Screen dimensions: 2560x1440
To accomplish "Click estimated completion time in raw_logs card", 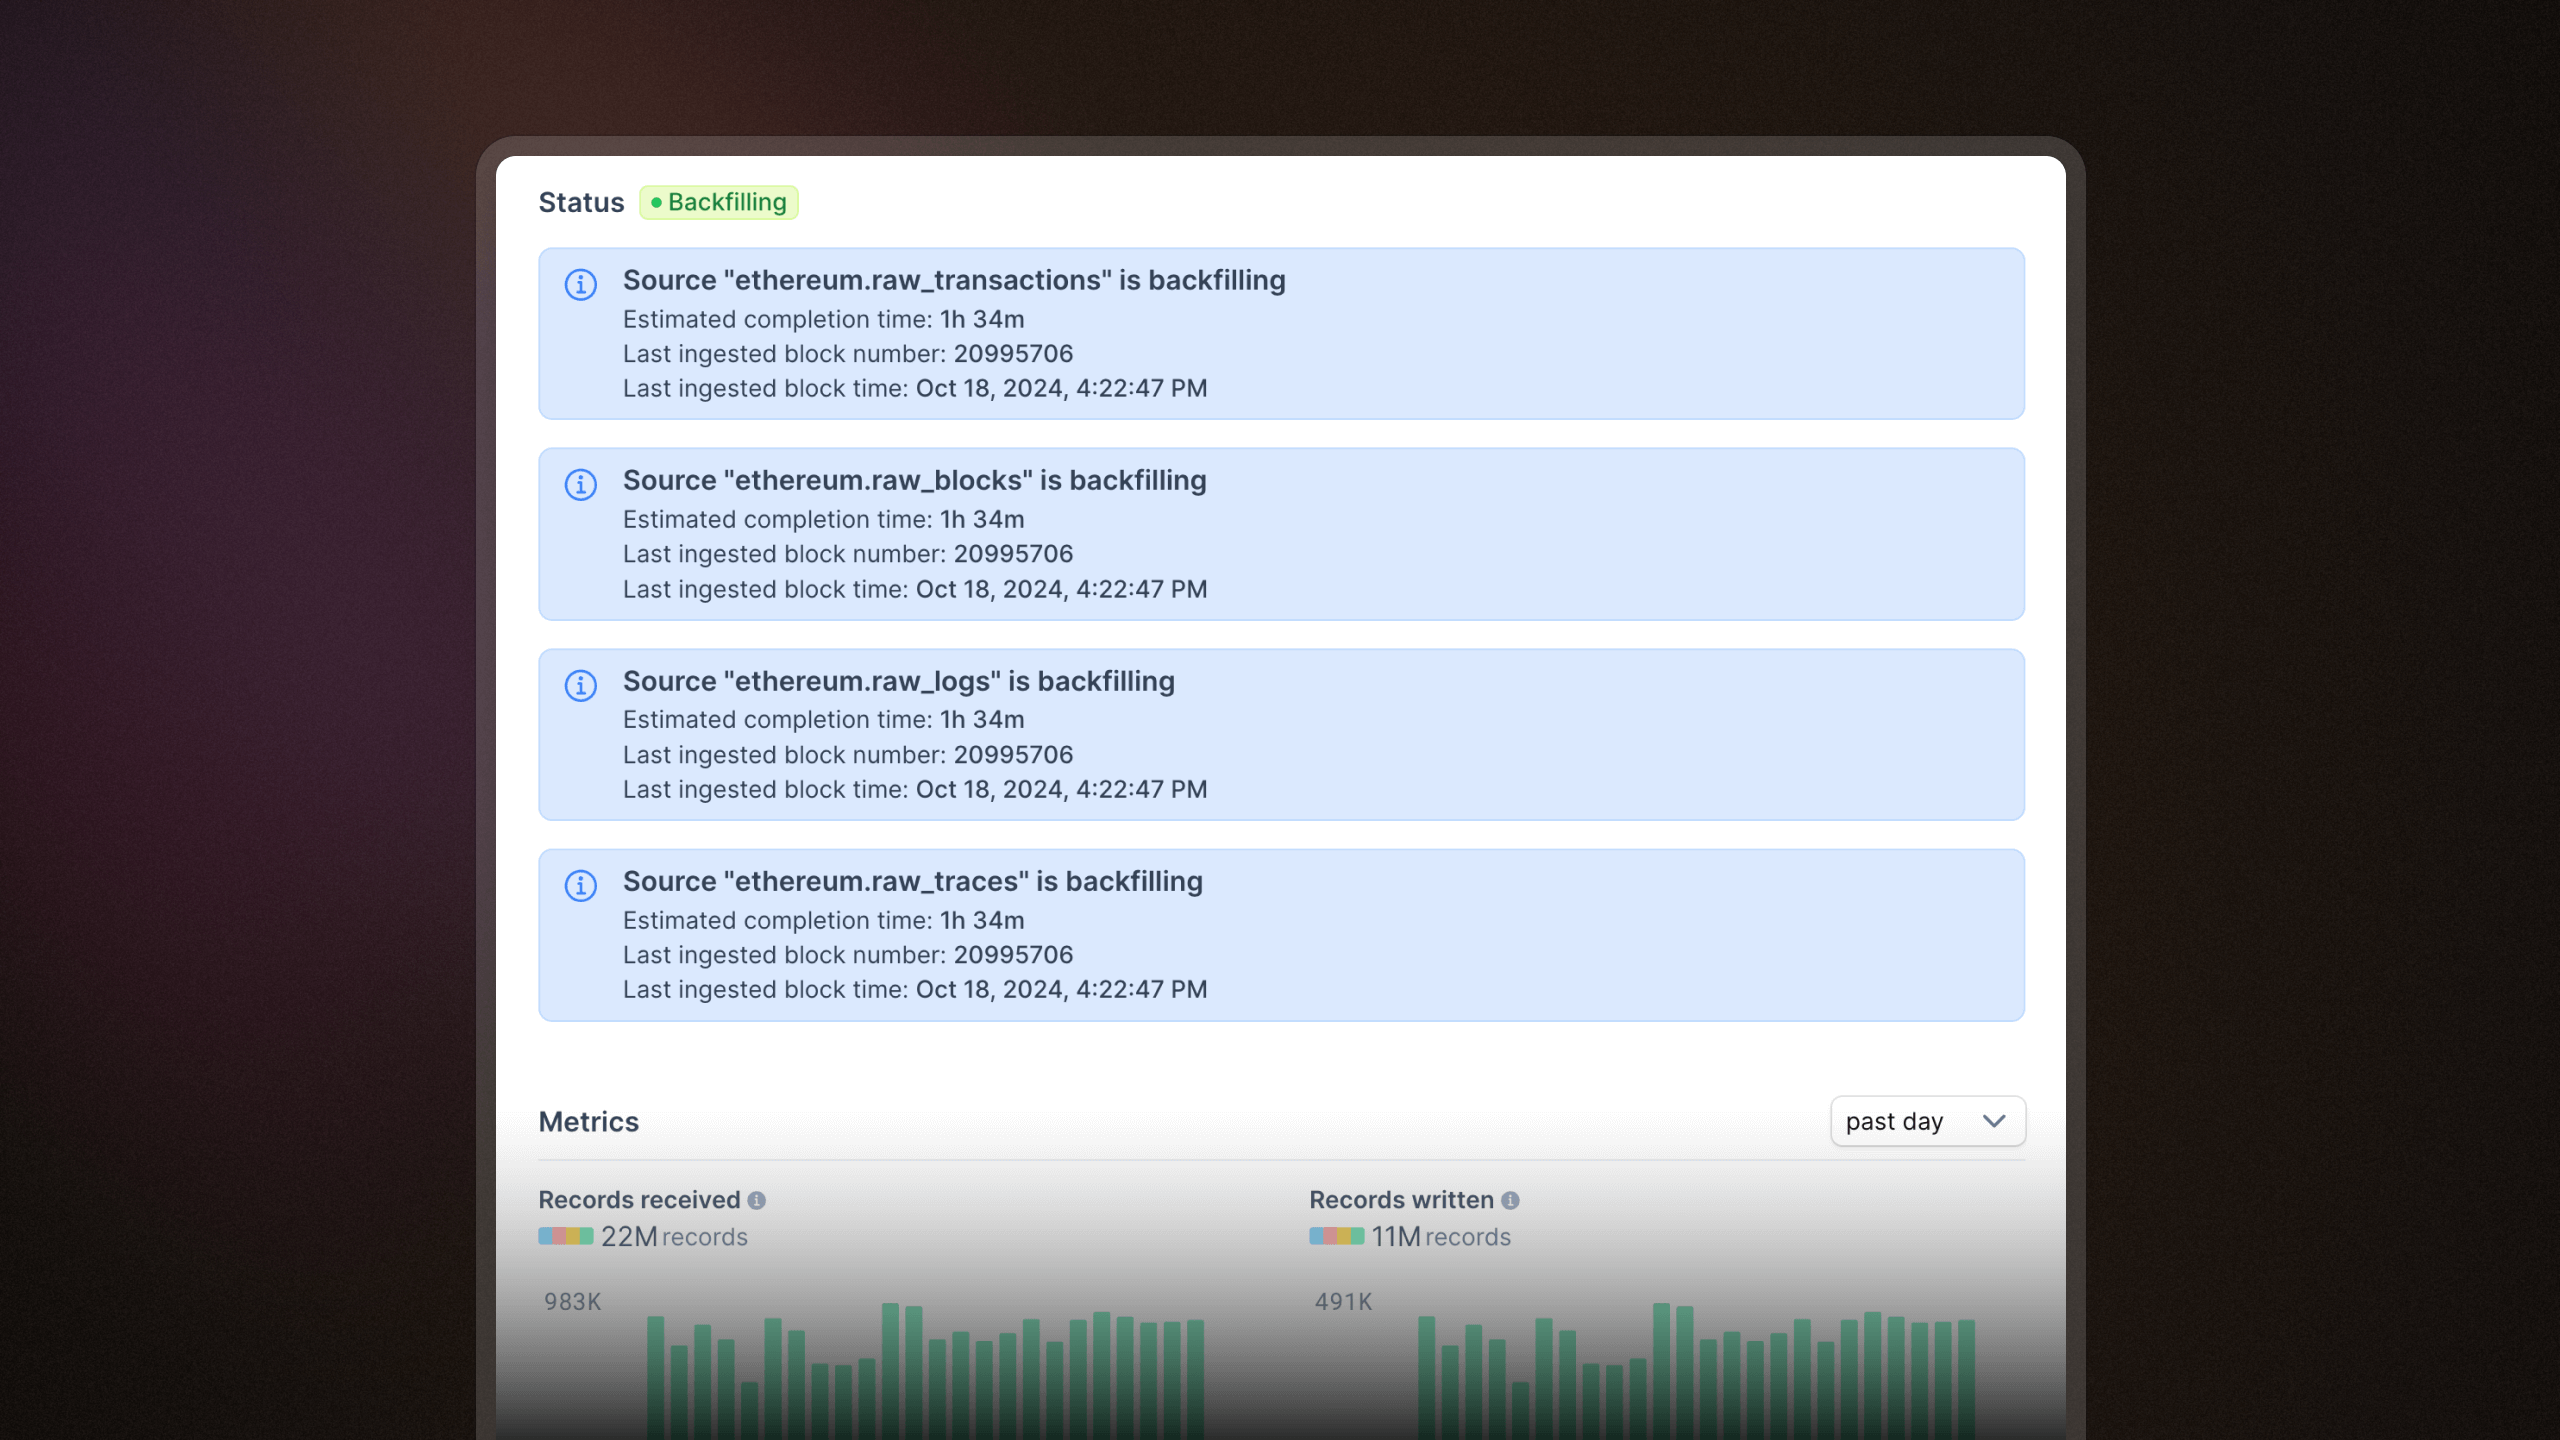I will click(x=824, y=719).
